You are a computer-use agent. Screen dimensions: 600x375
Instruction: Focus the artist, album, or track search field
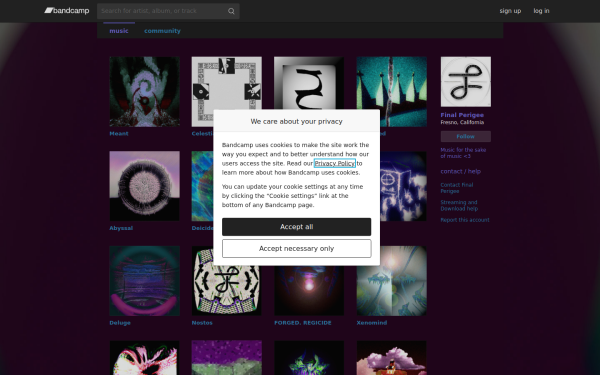(x=168, y=11)
